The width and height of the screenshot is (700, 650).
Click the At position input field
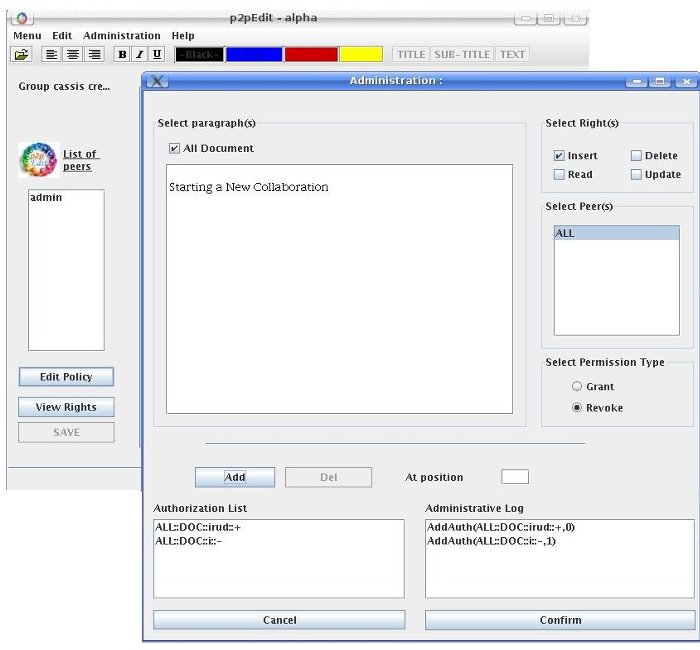click(514, 477)
